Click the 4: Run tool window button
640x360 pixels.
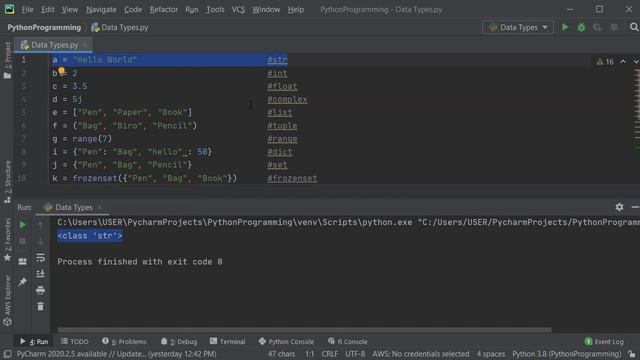tap(34, 341)
